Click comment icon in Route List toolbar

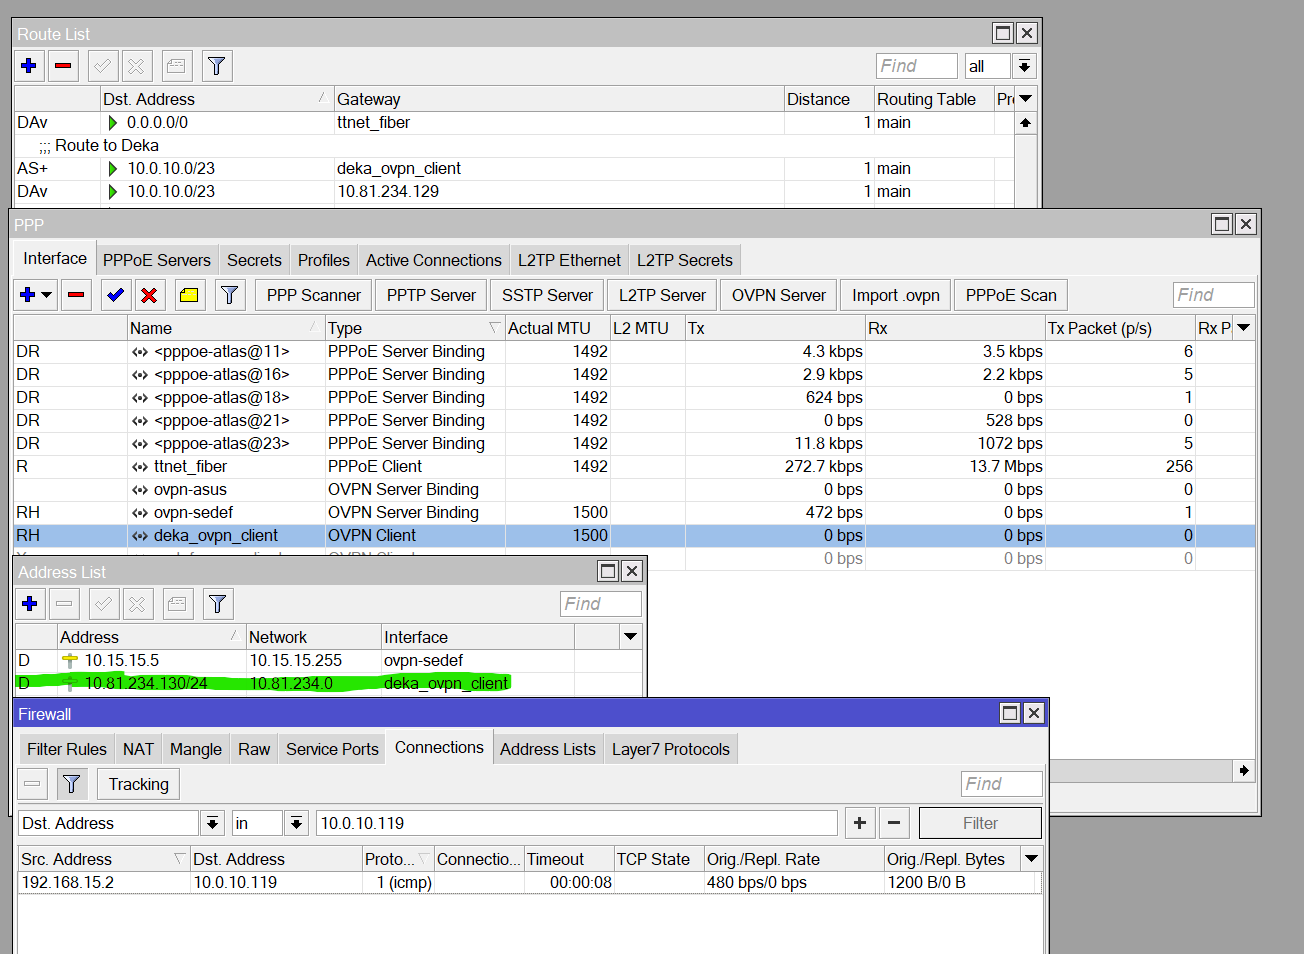pyautogui.click(x=176, y=66)
